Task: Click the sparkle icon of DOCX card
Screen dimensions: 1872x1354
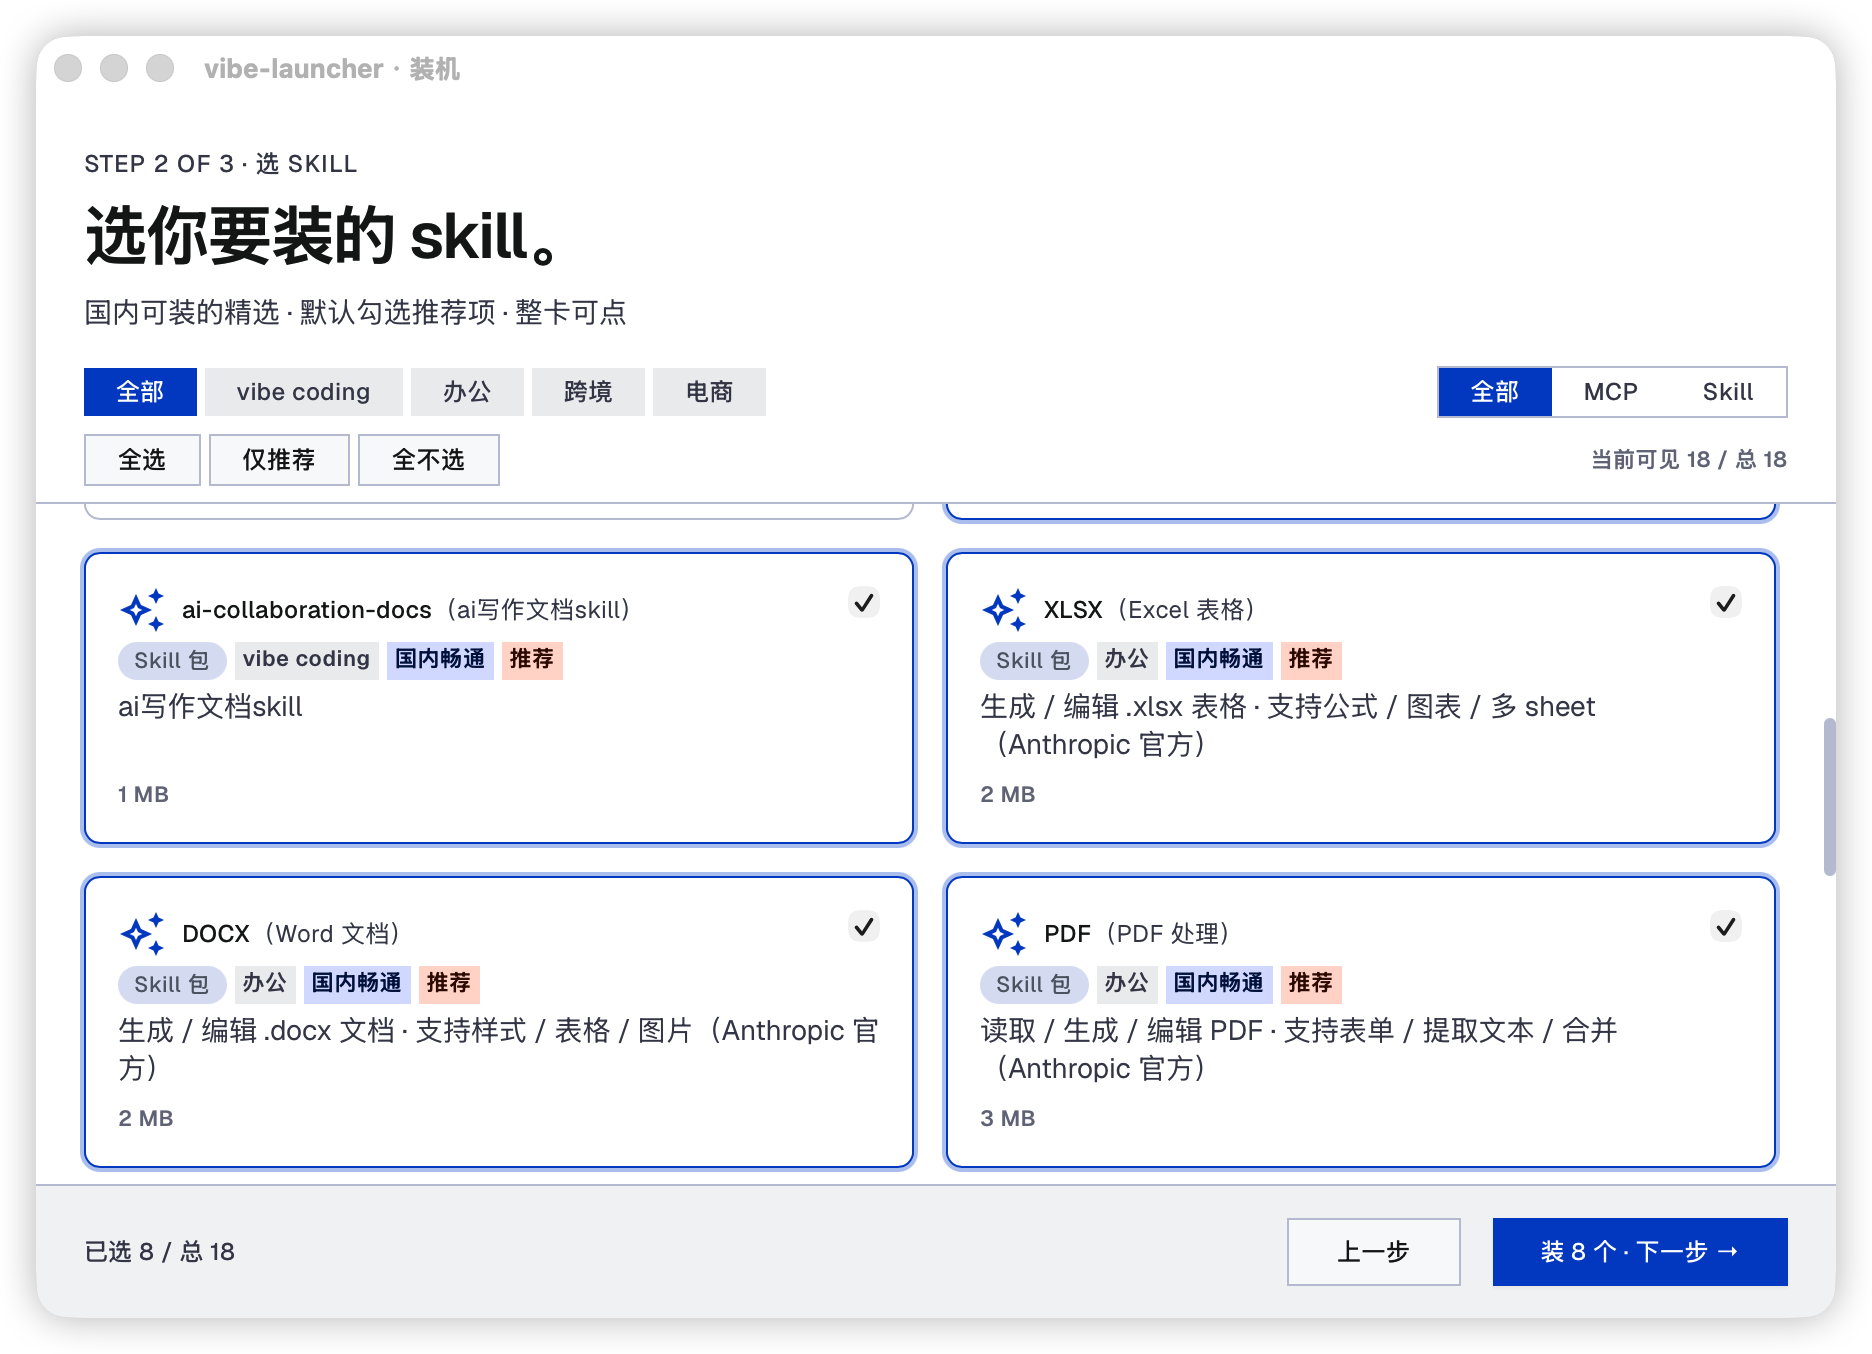Action: (x=142, y=934)
